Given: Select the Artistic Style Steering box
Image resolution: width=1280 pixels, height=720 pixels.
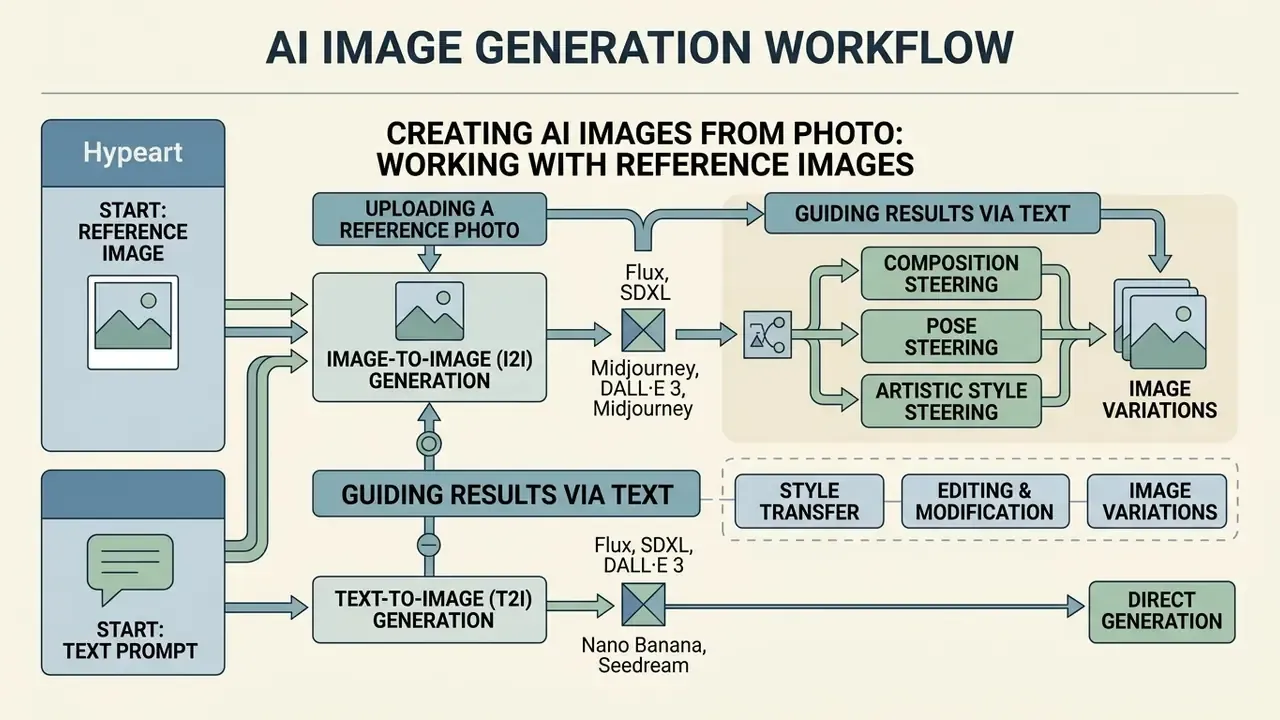Looking at the screenshot, I should click(951, 401).
